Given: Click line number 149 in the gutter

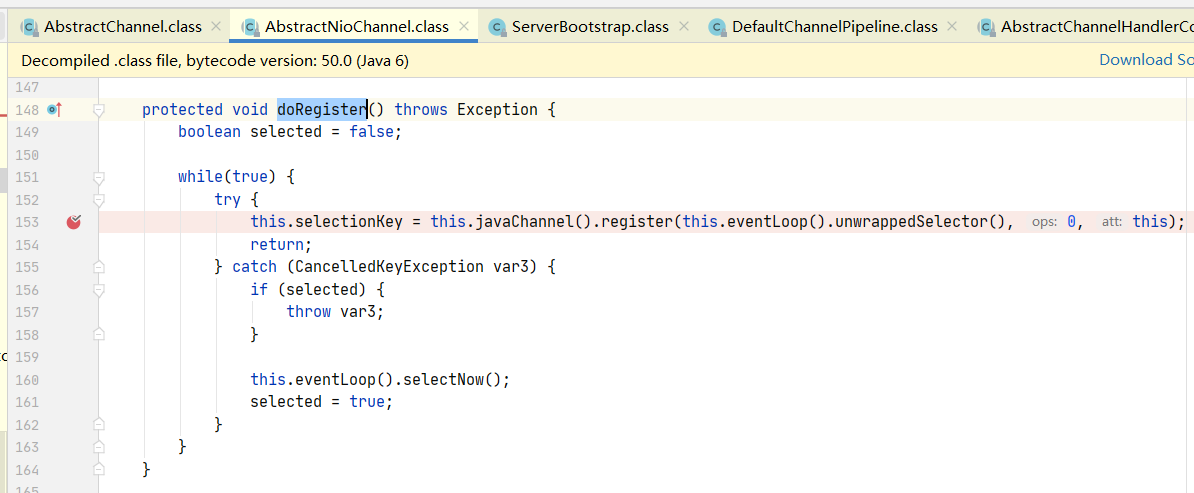Looking at the screenshot, I should [x=27, y=132].
